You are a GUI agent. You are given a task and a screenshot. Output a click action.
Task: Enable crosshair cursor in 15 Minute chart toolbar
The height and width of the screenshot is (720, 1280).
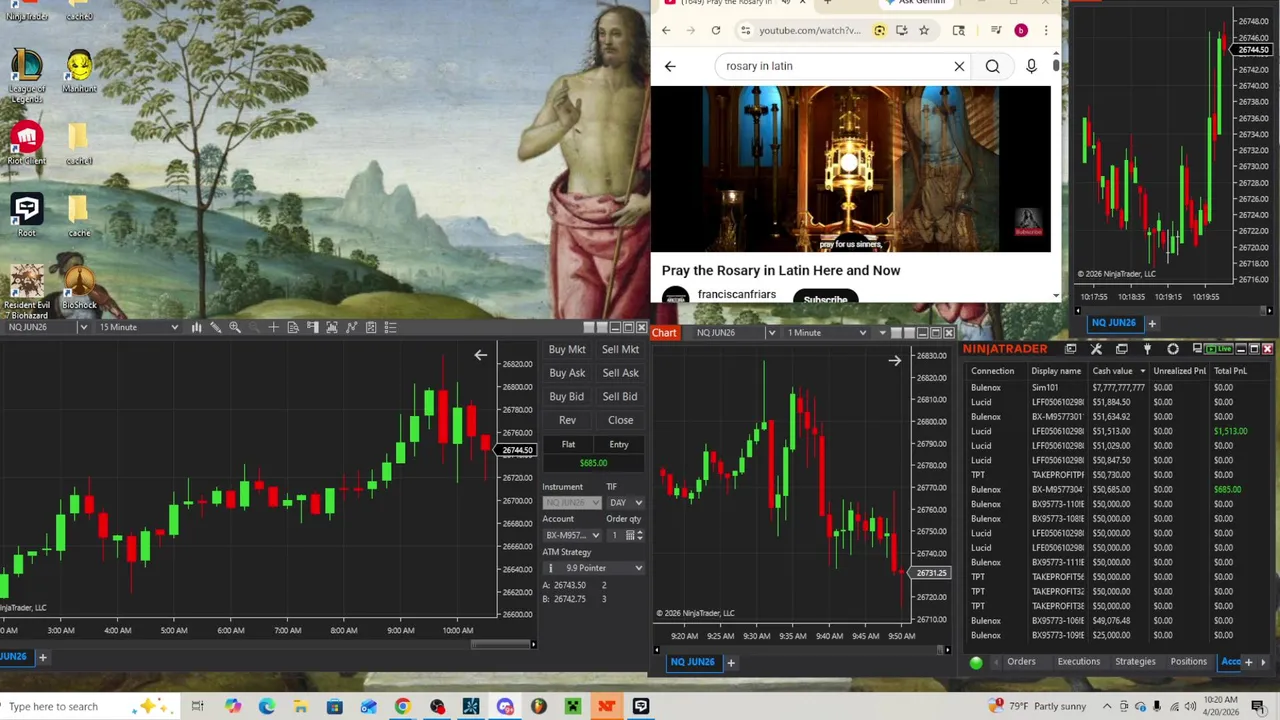274,327
